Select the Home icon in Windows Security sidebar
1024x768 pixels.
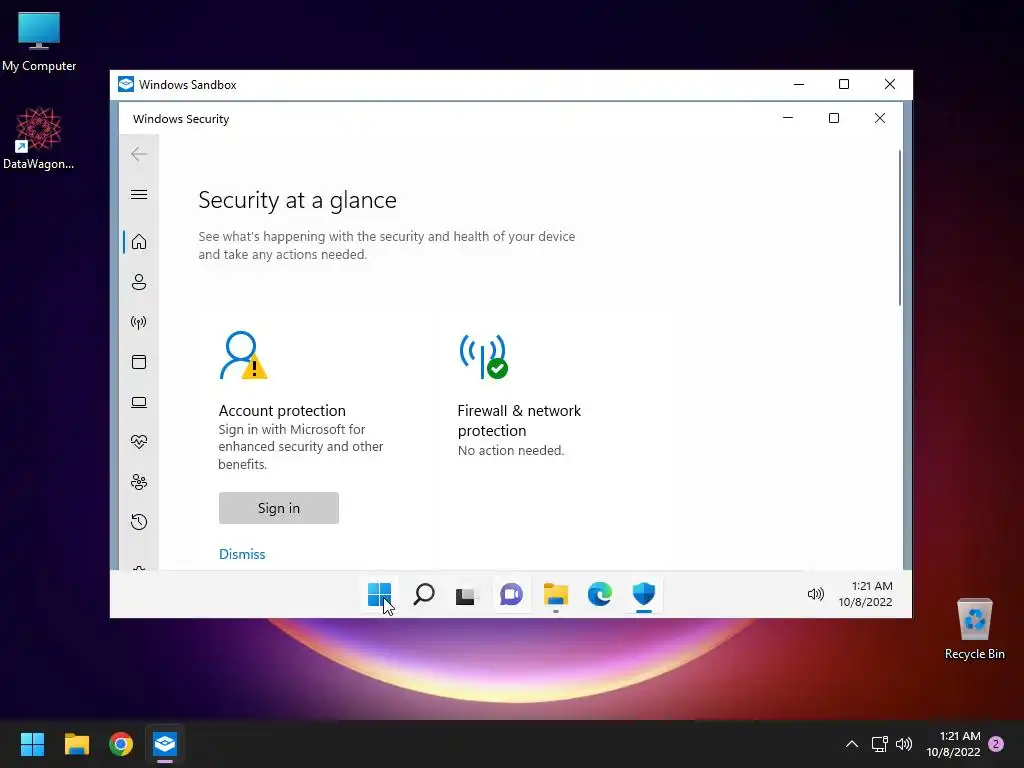coord(138,242)
